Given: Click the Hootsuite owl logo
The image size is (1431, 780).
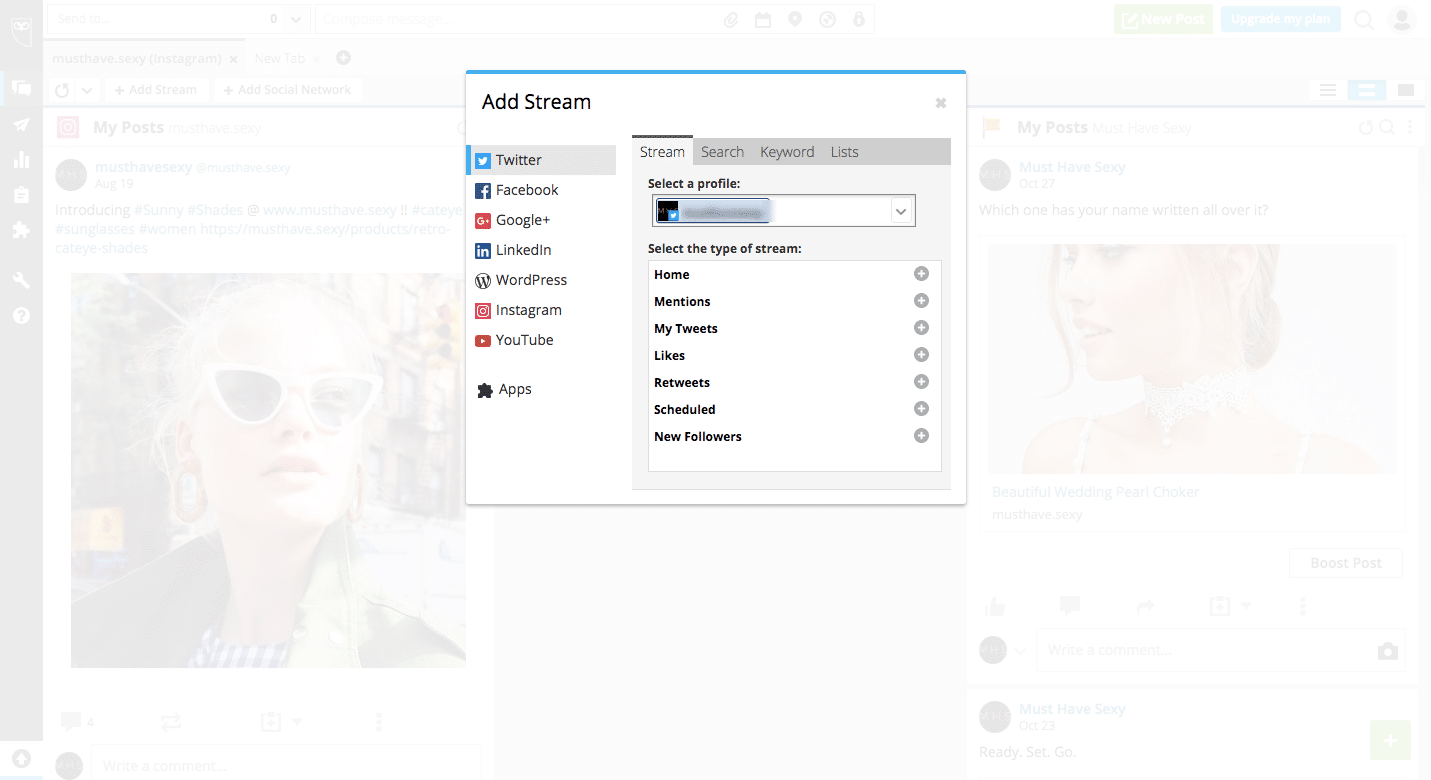Looking at the screenshot, I should pyautogui.click(x=21, y=30).
